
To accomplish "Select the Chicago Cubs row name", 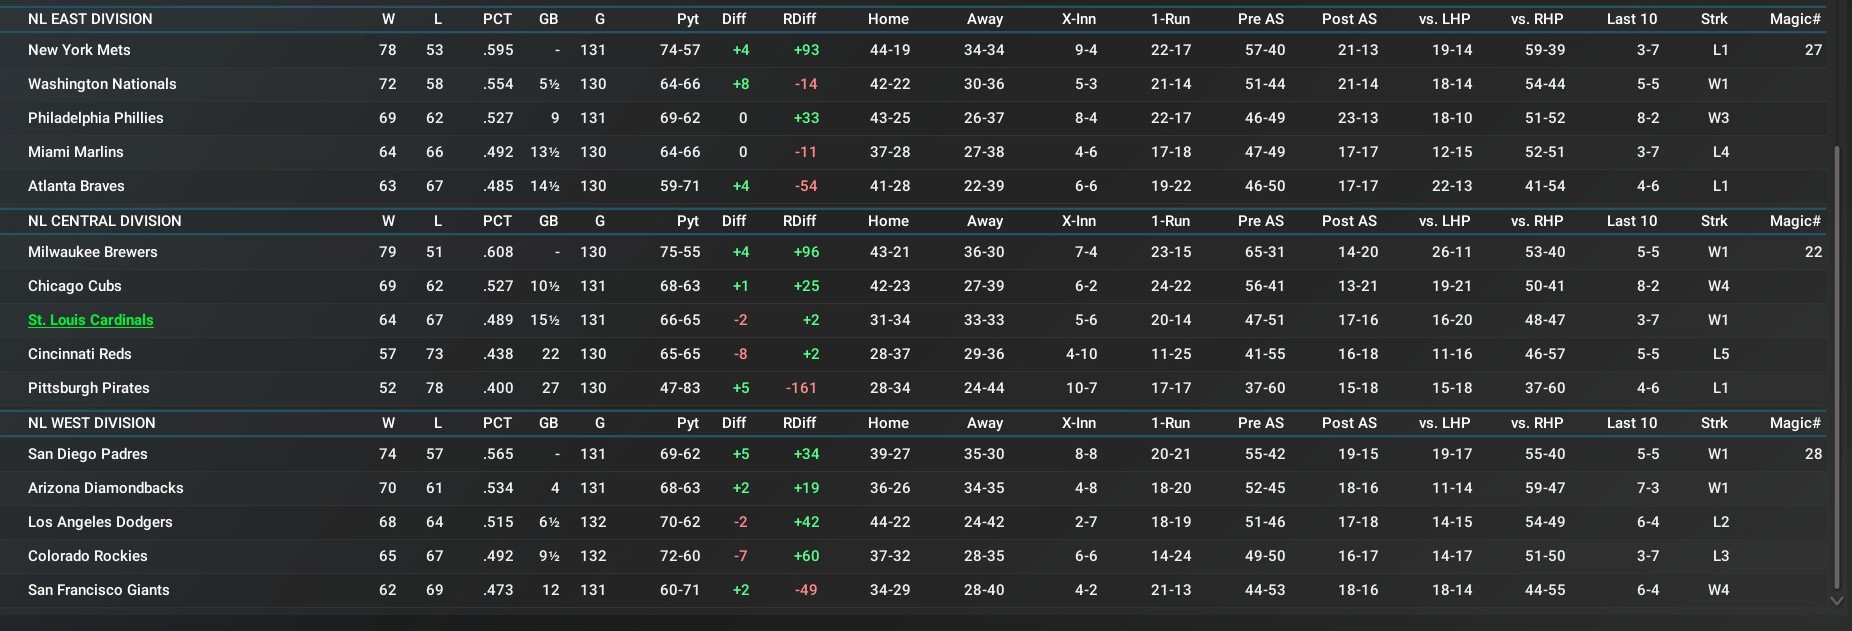I will click(75, 286).
